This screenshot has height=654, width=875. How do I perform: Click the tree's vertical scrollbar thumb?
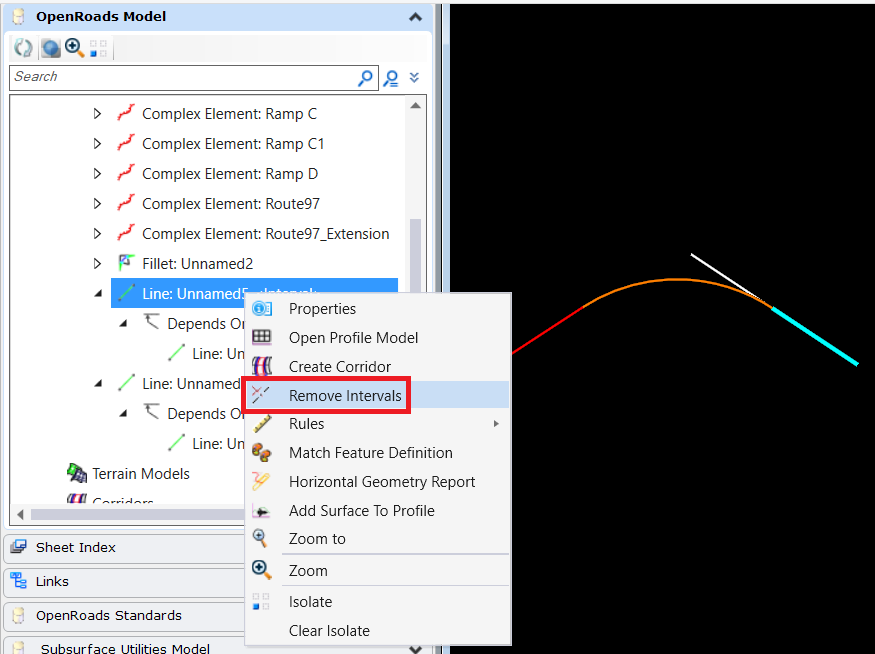[x=415, y=255]
